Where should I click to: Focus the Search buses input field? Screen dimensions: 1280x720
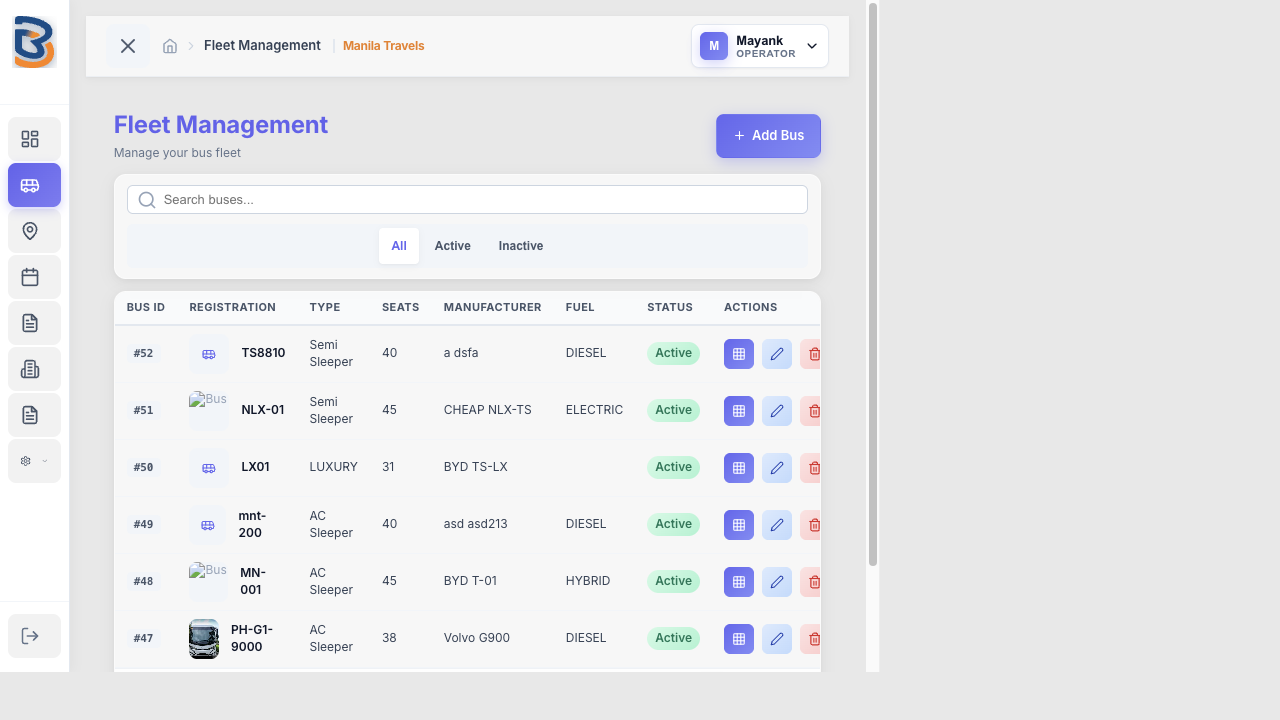(467, 200)
